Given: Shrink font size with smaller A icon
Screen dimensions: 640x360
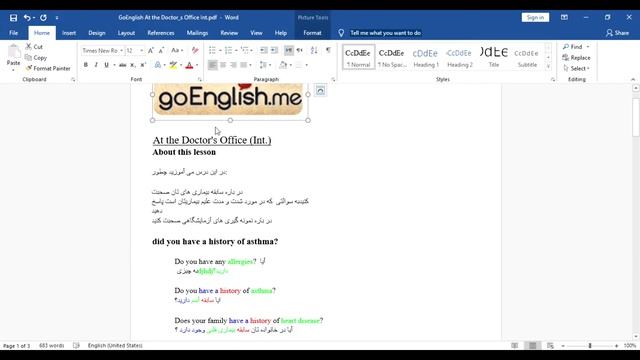Looking at the screenshot, I should click(161, 51).
